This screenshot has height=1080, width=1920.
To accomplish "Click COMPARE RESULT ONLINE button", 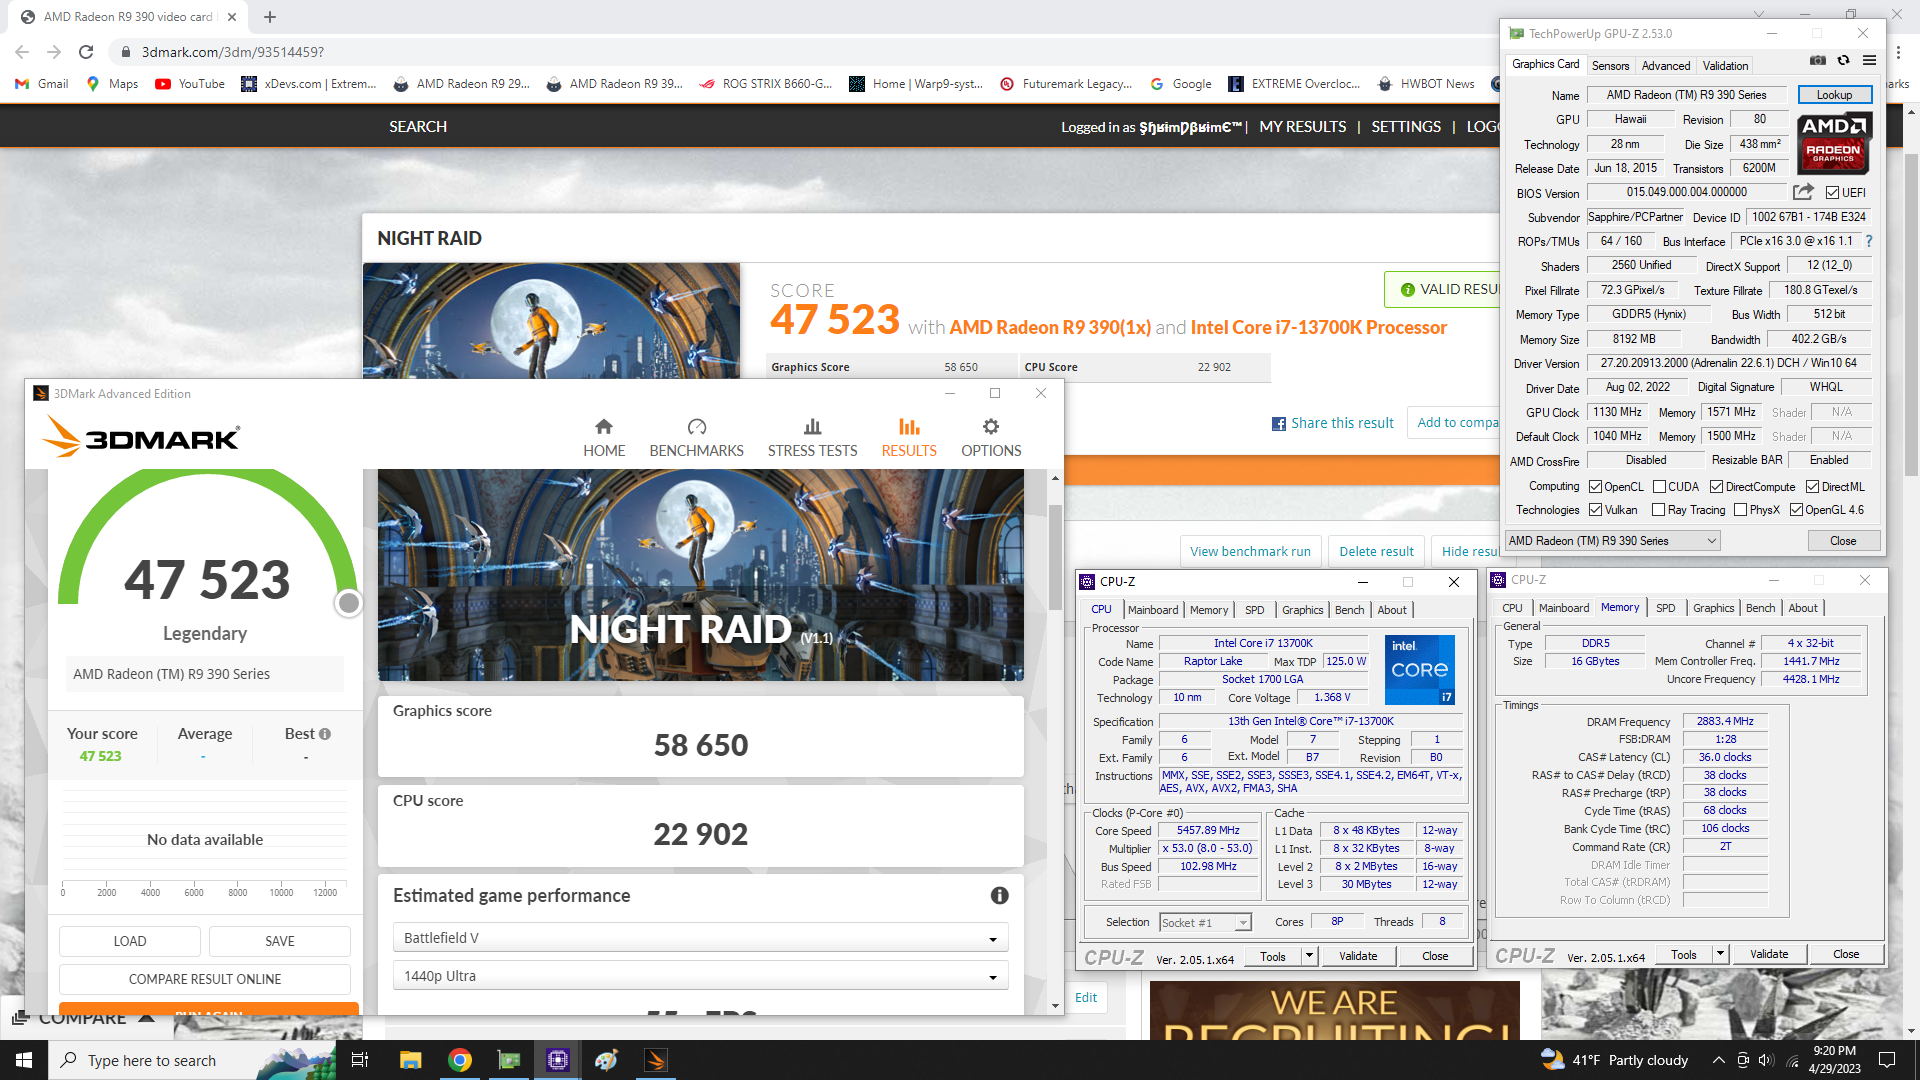I will click(205, 979).
